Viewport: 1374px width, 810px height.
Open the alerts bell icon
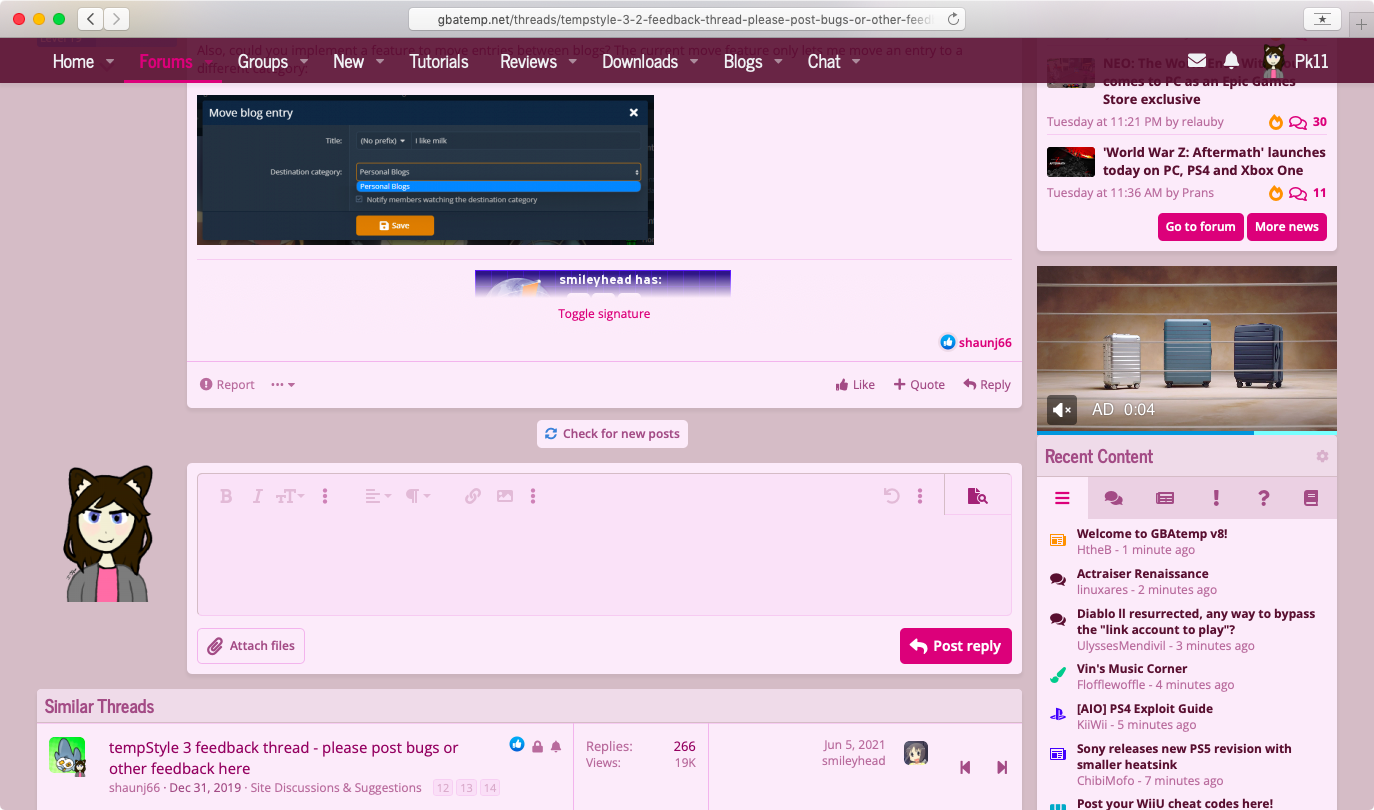click(1232, 61)
